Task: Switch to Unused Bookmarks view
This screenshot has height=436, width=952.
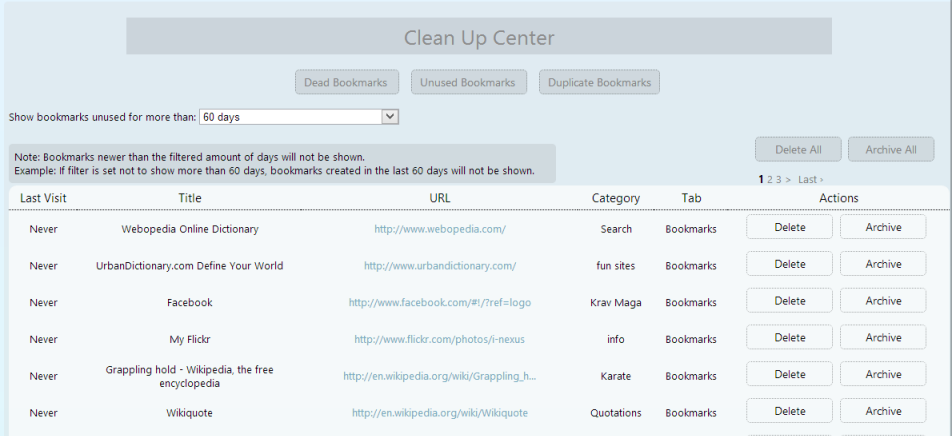Action: (x=467, y=83)
